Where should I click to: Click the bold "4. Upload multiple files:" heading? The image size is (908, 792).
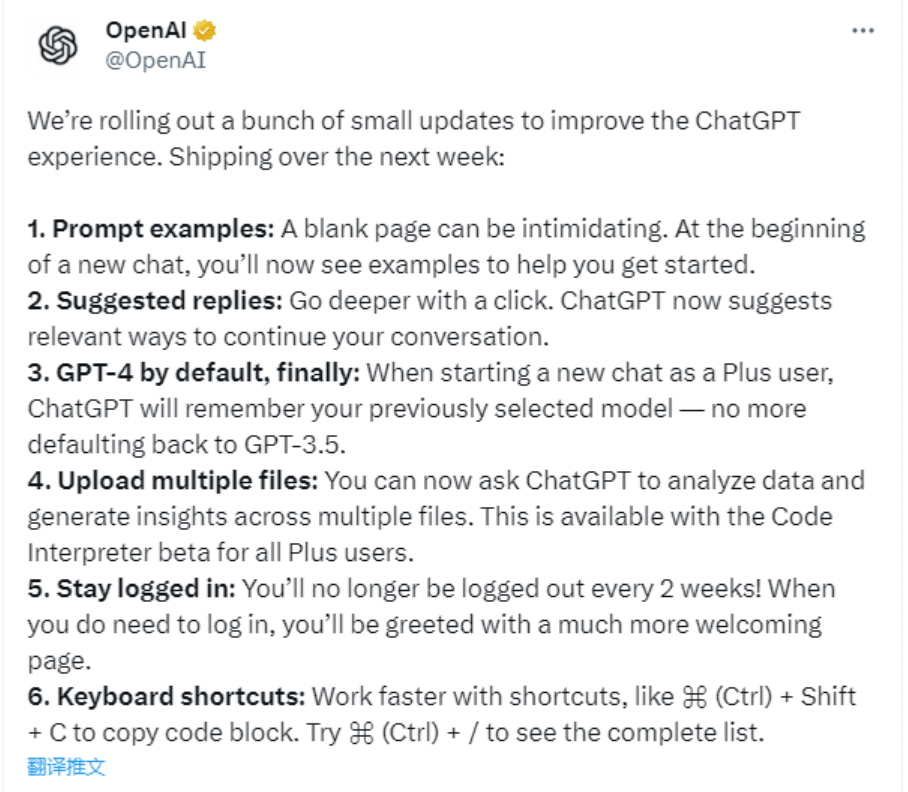(172, 480)
